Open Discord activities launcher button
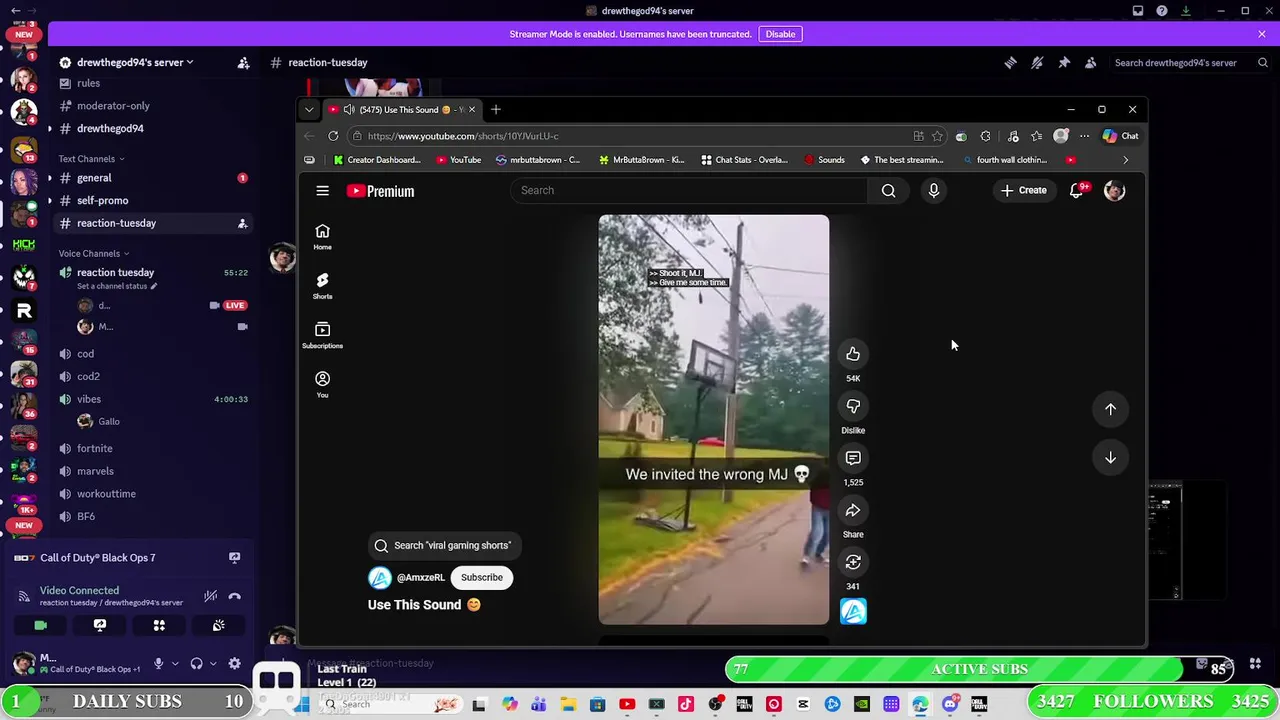Image resolution: width=1280 pixels, height=720 pixels. 159,625
